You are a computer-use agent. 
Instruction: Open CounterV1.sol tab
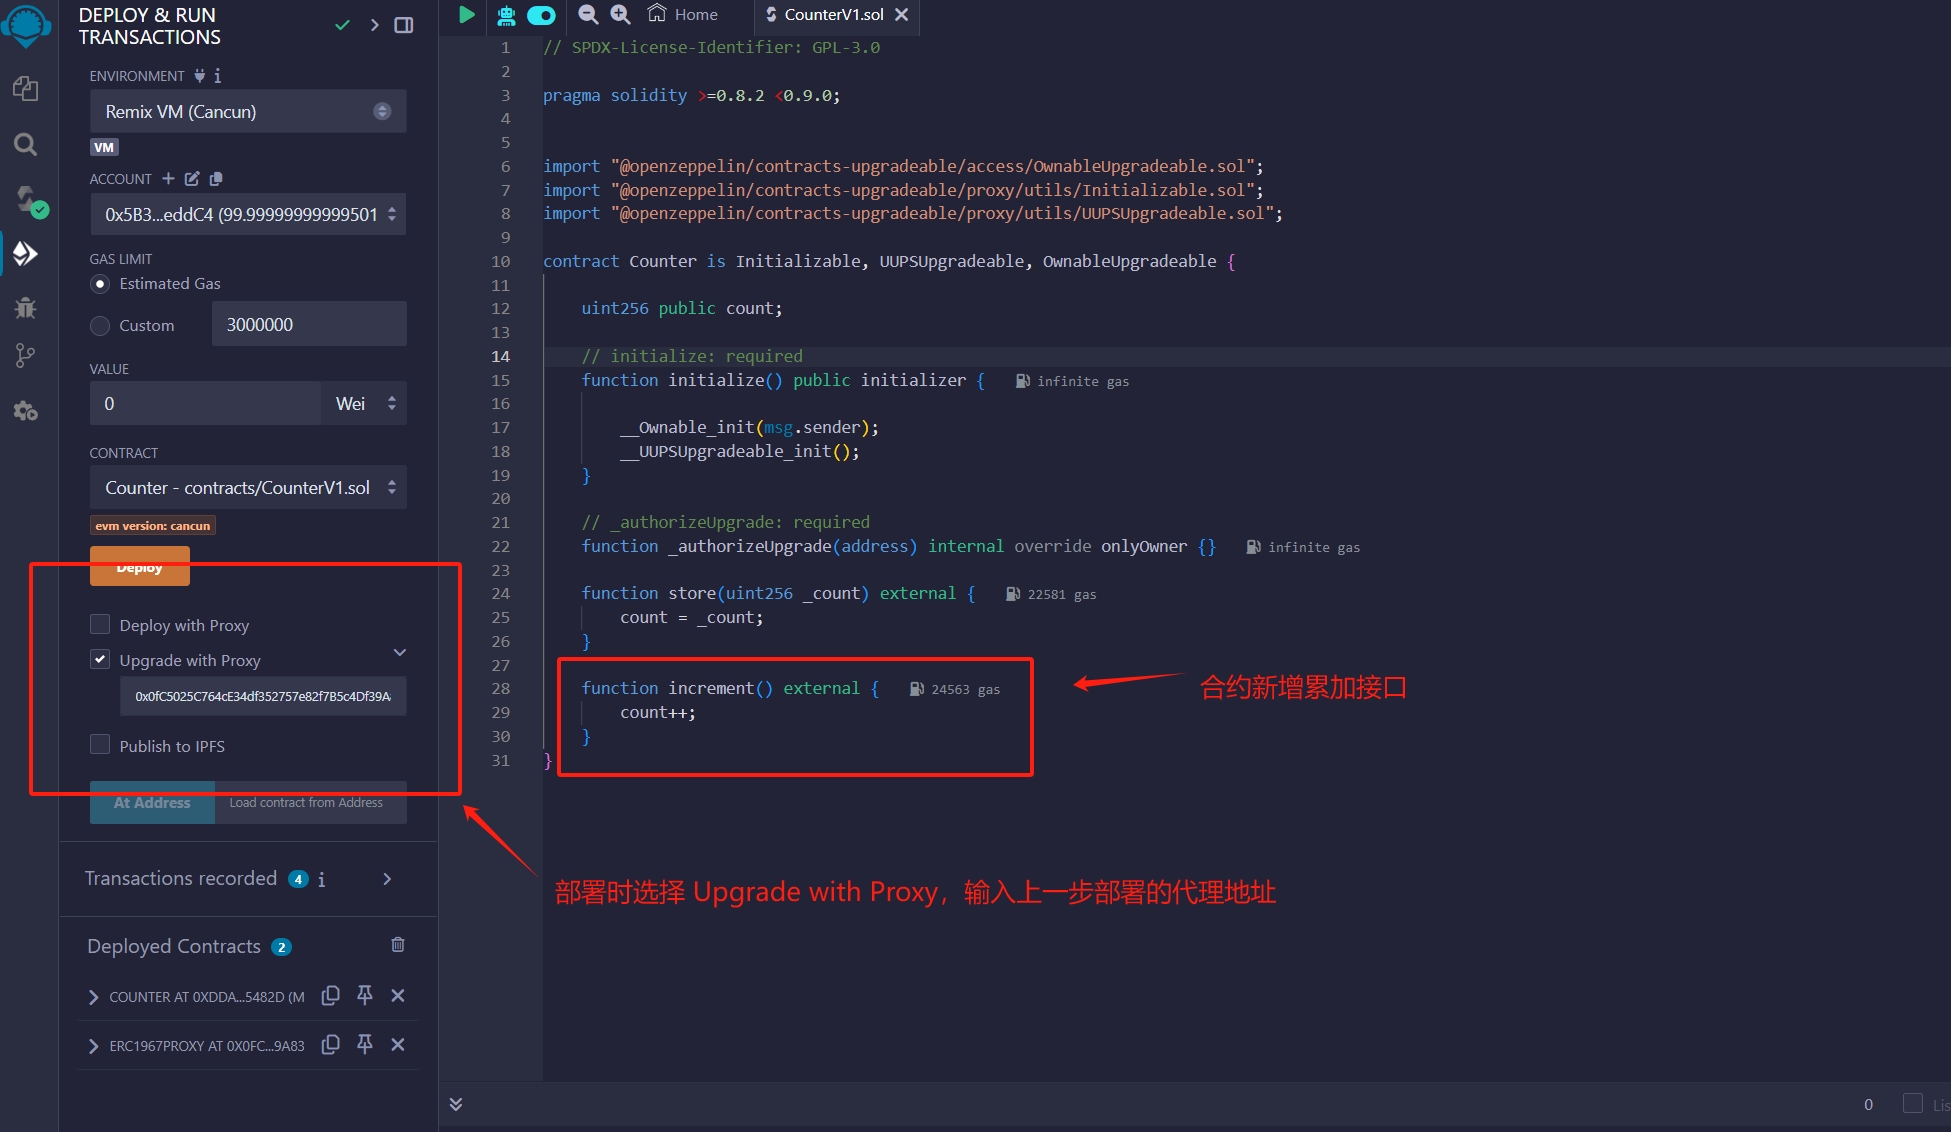click(834, 15)
